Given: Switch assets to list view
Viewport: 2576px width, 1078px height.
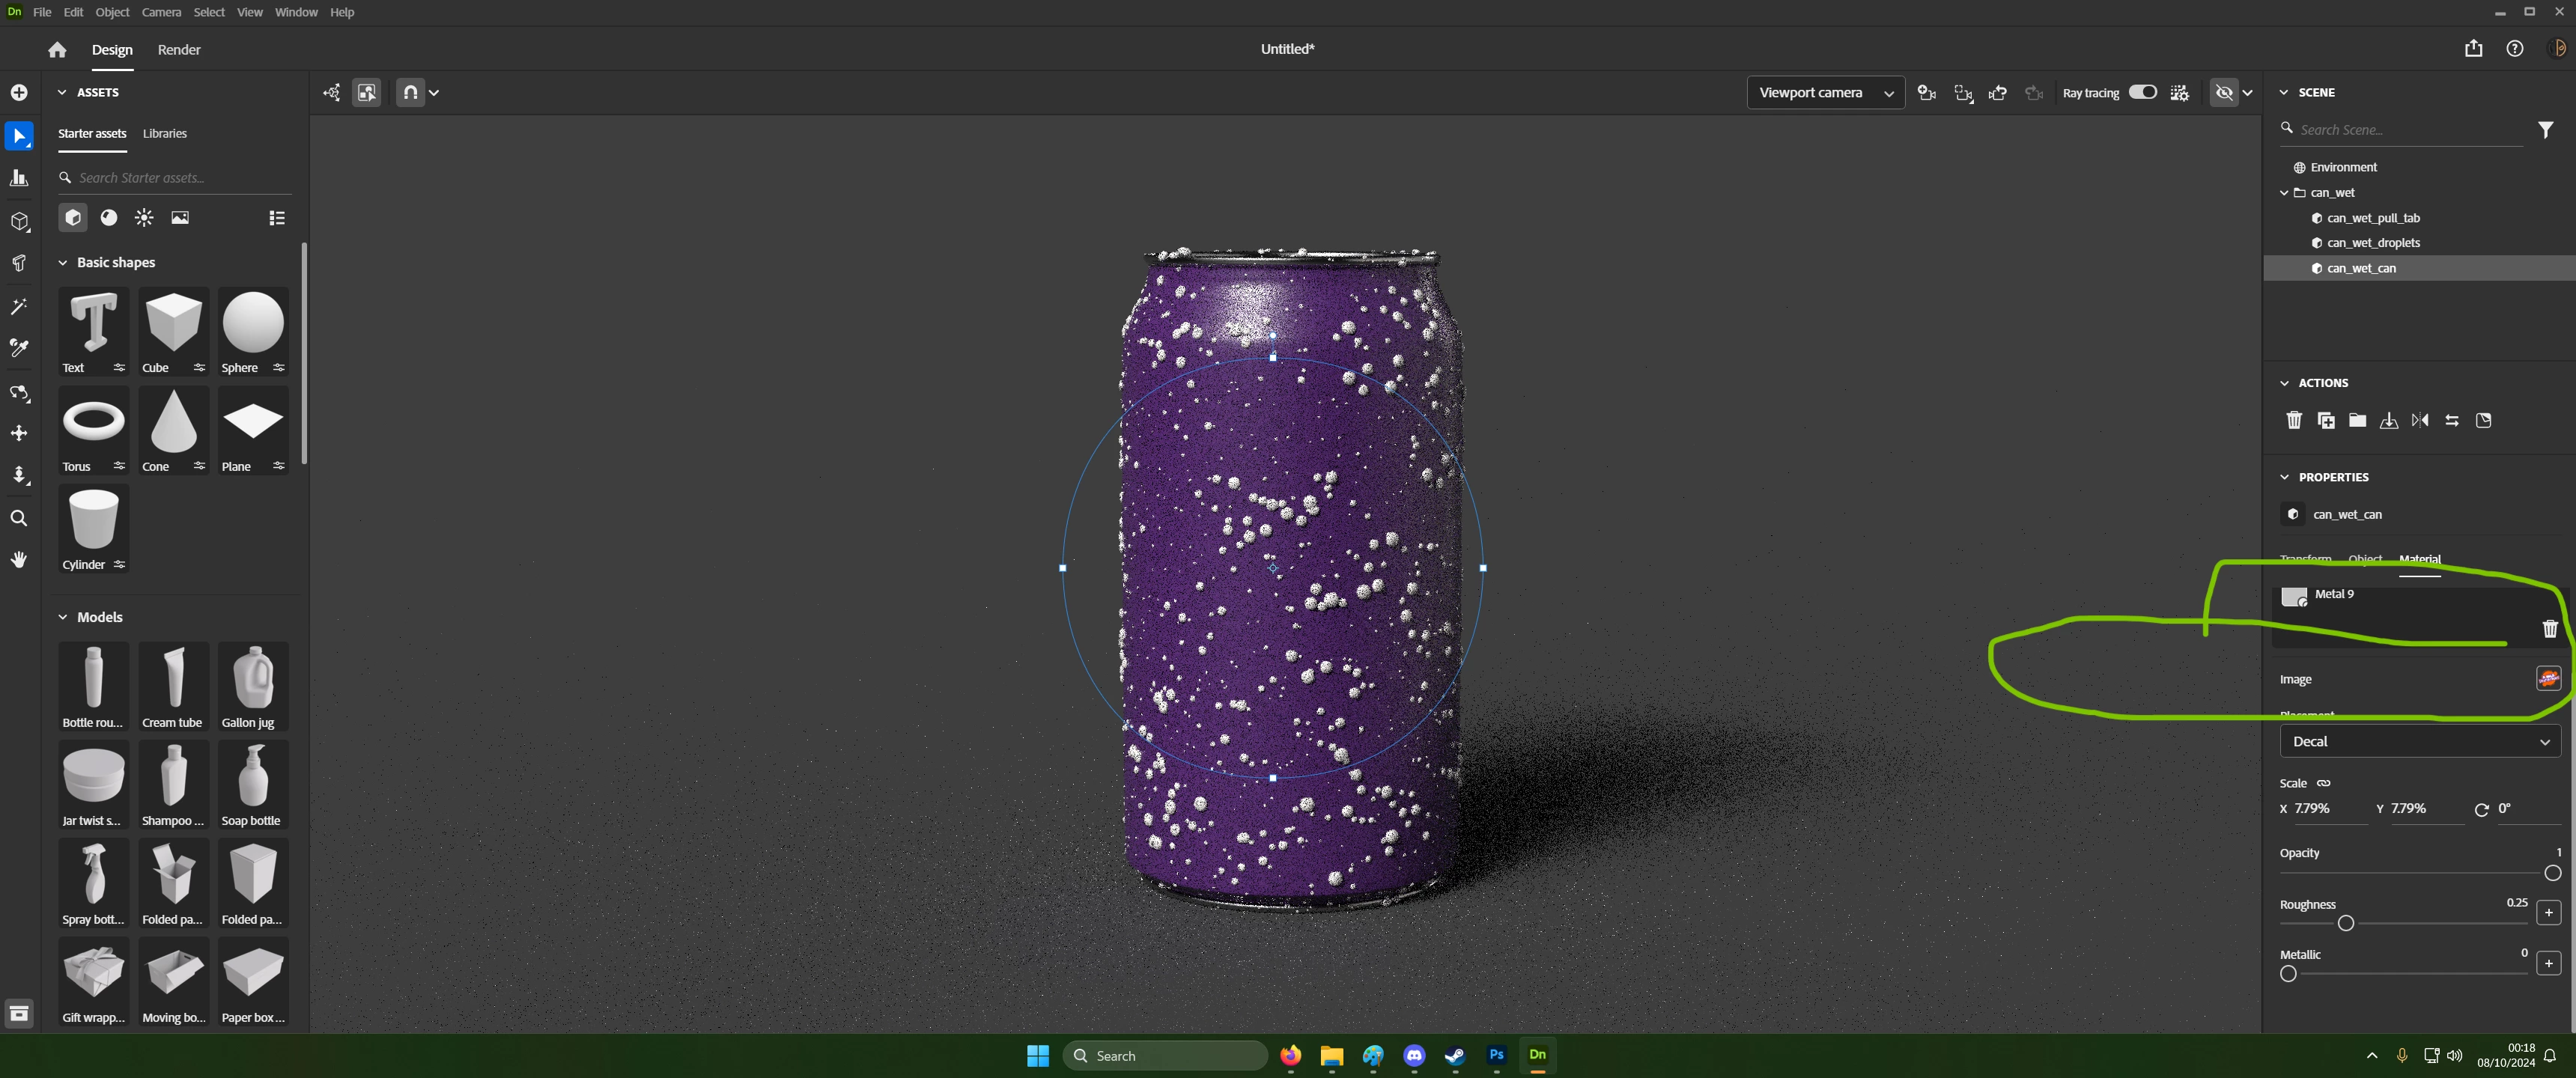Looking at the screenshot, I should [277, 218].
